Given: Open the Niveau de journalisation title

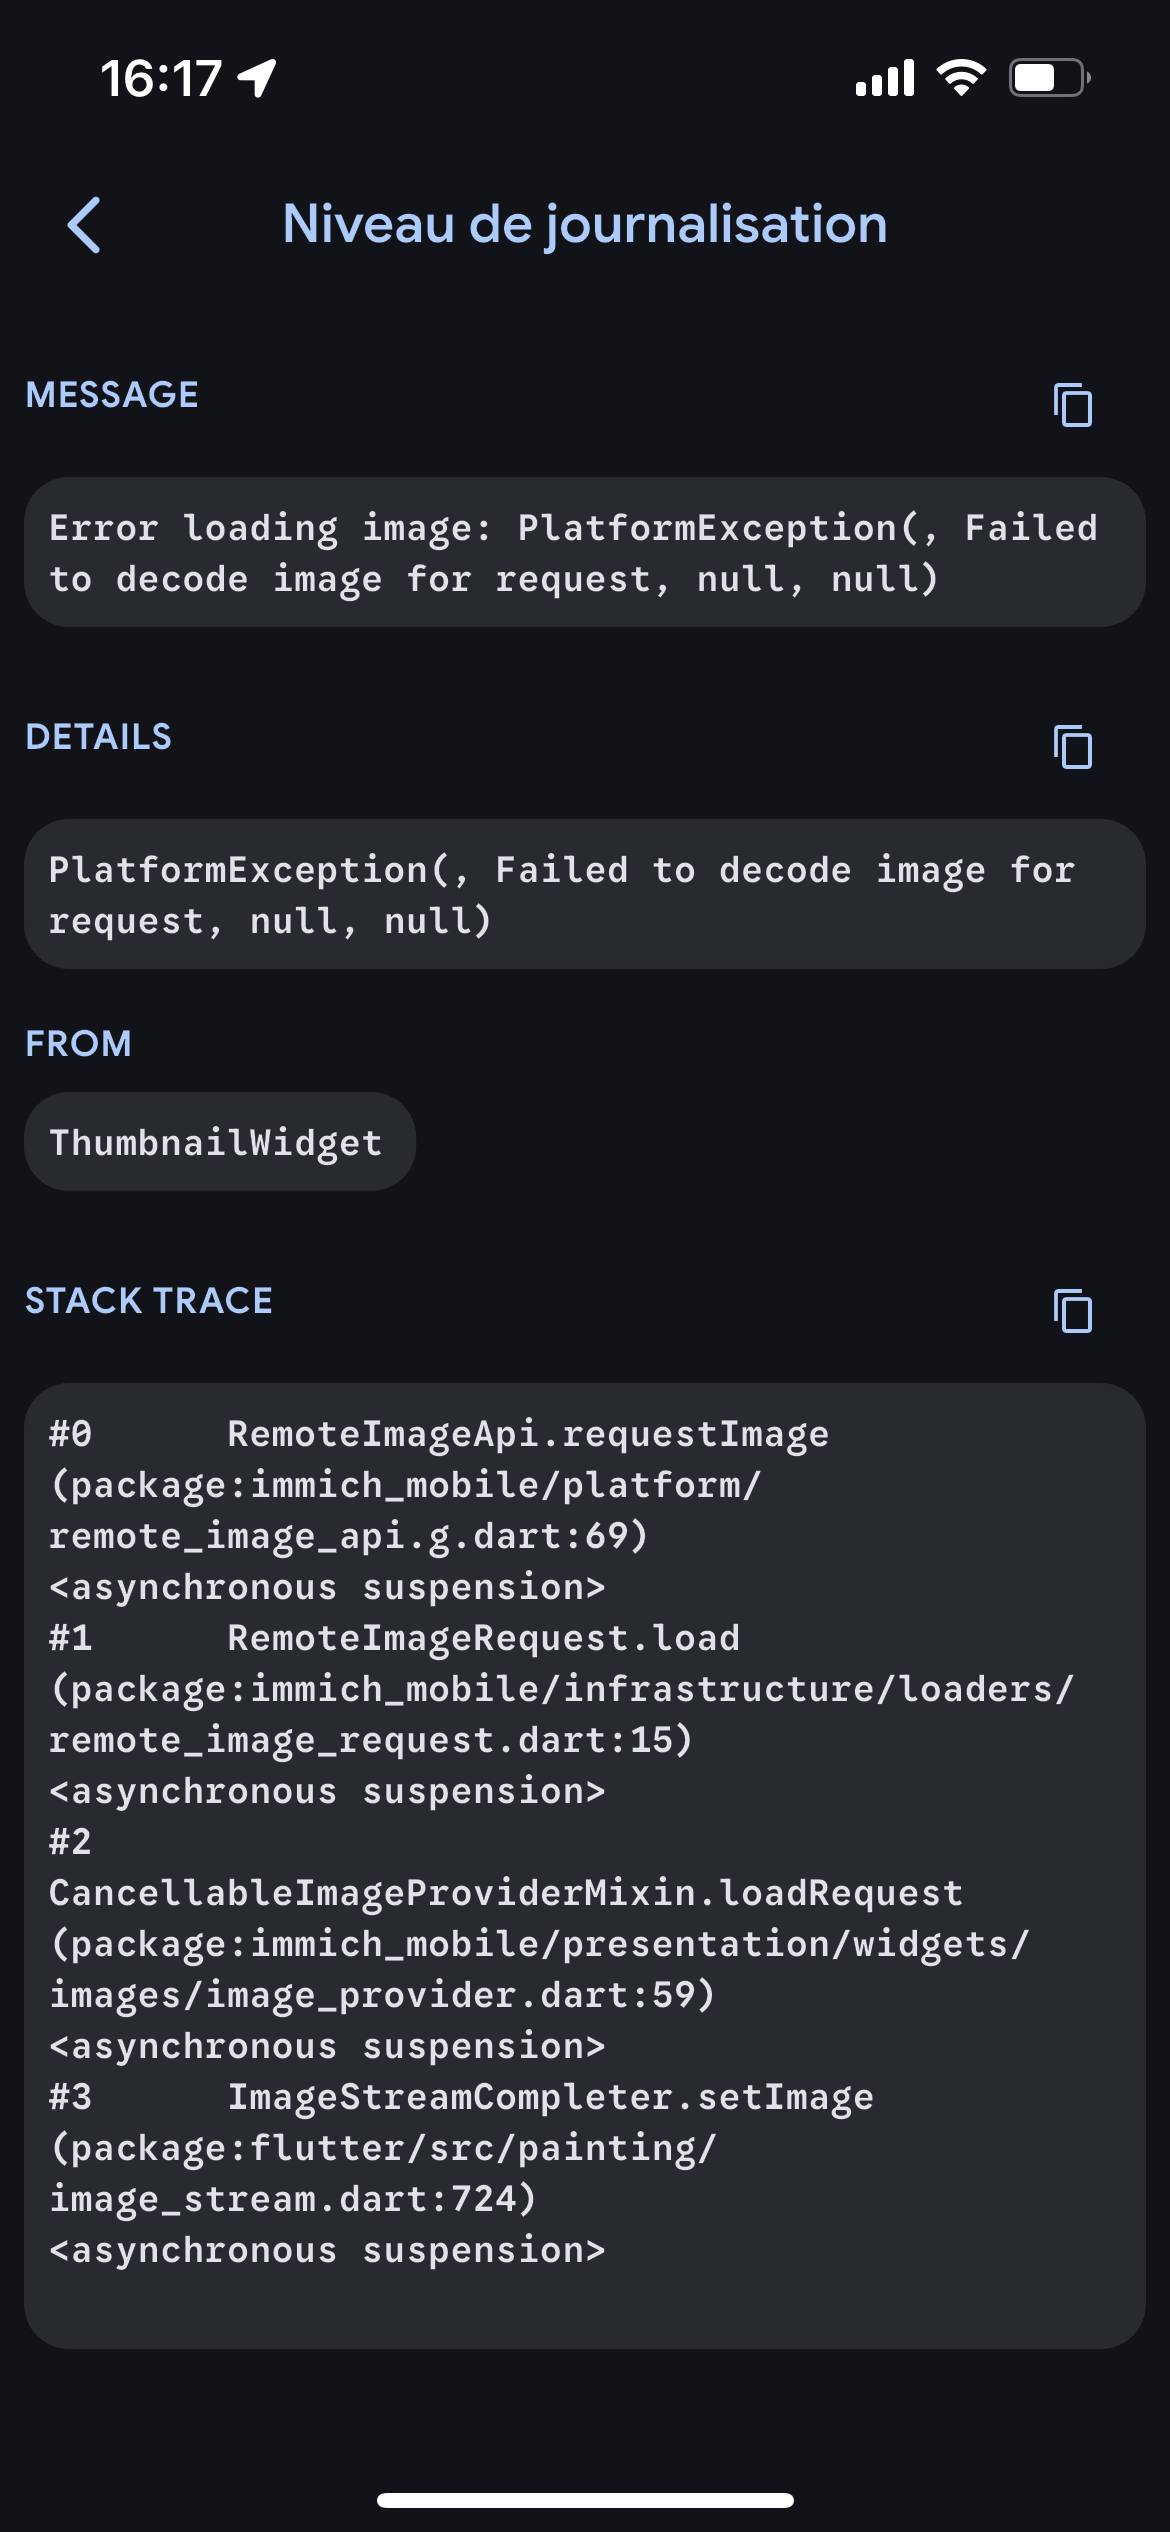Looking at the screenshot, I should pyautogui.click(x=583, y=224).
